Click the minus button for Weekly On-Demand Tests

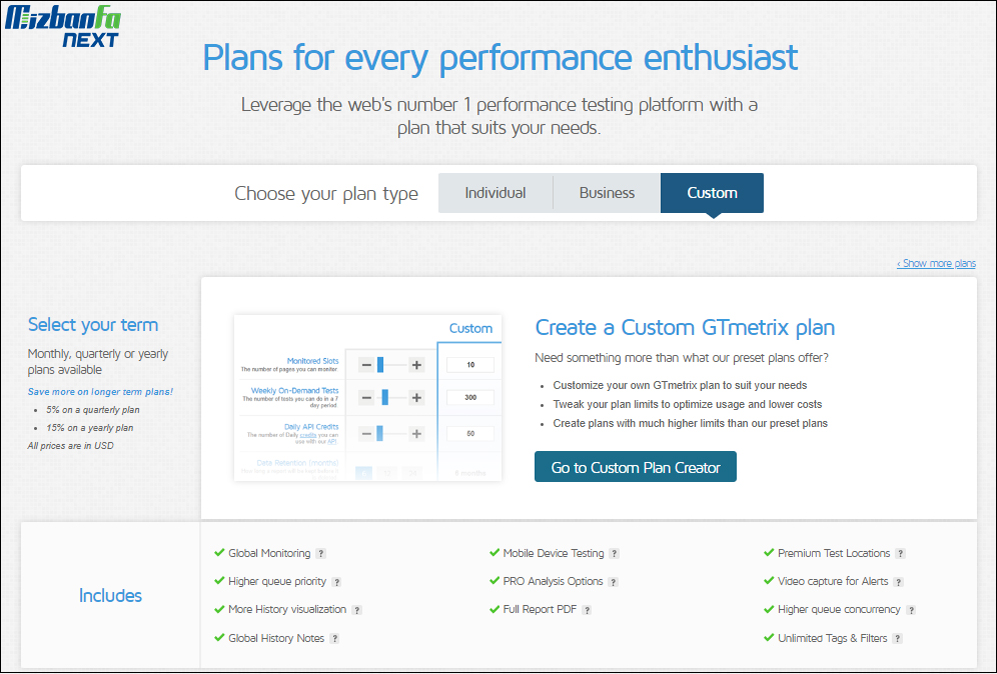pyautogui.click(x=366, y=398)
